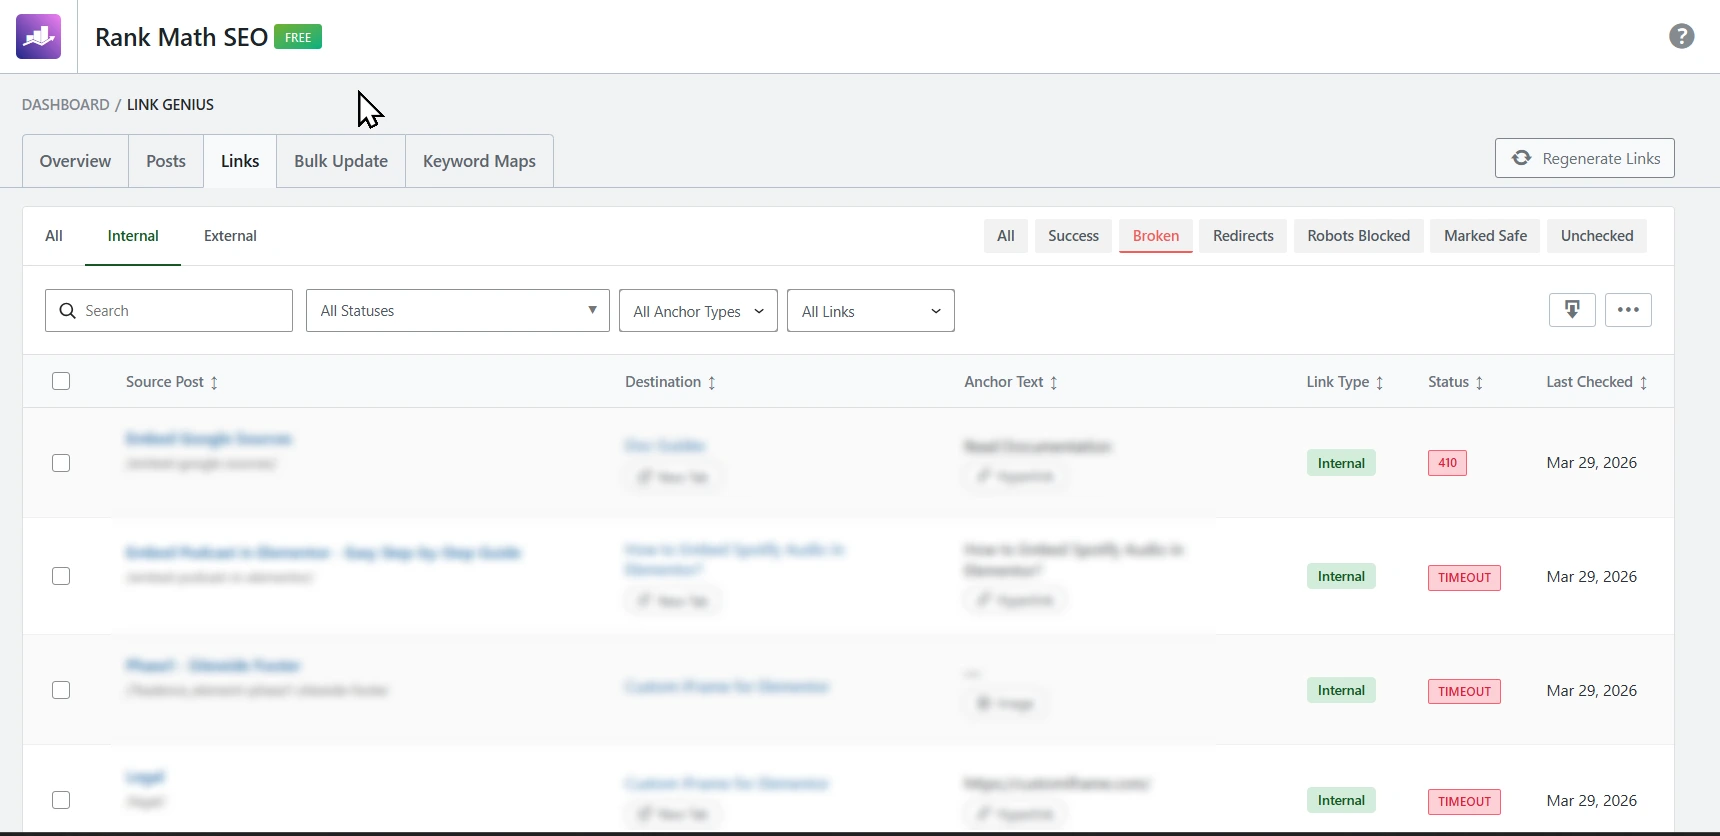Click into the Search input field
The width and height of the screenshot is (1720, 836).
point(169,311)
